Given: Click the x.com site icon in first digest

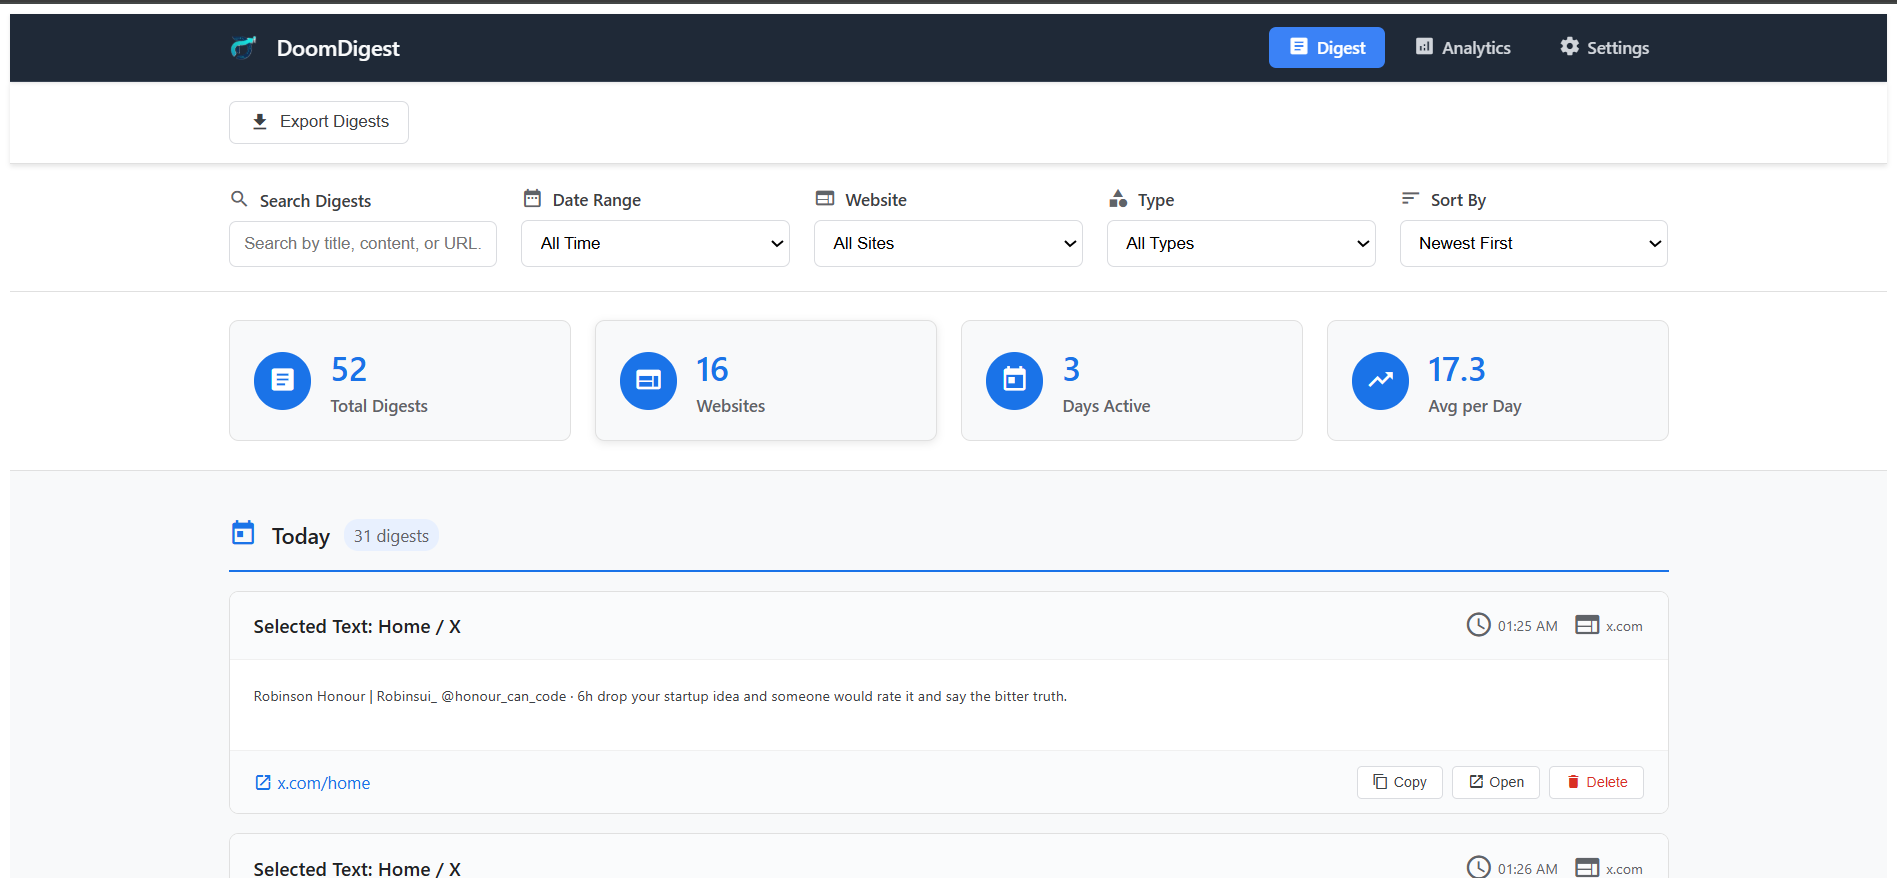Looking at the screenshot, I should click(x=1587, y=625).
